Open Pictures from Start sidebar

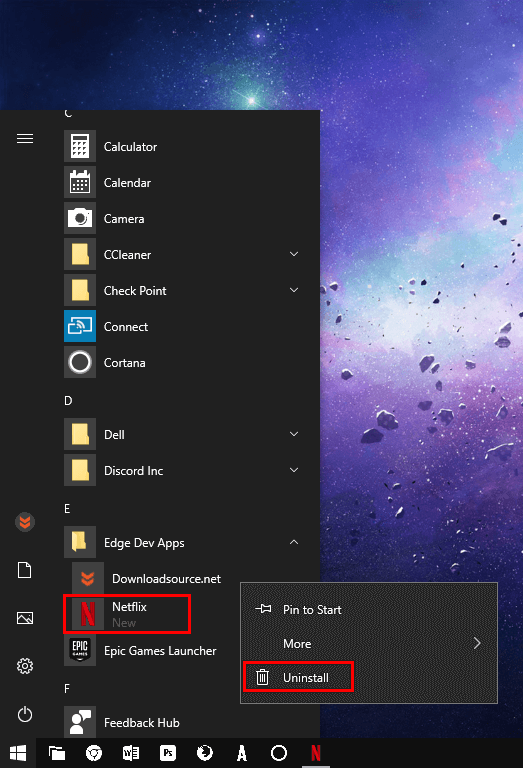pos(25,618)
